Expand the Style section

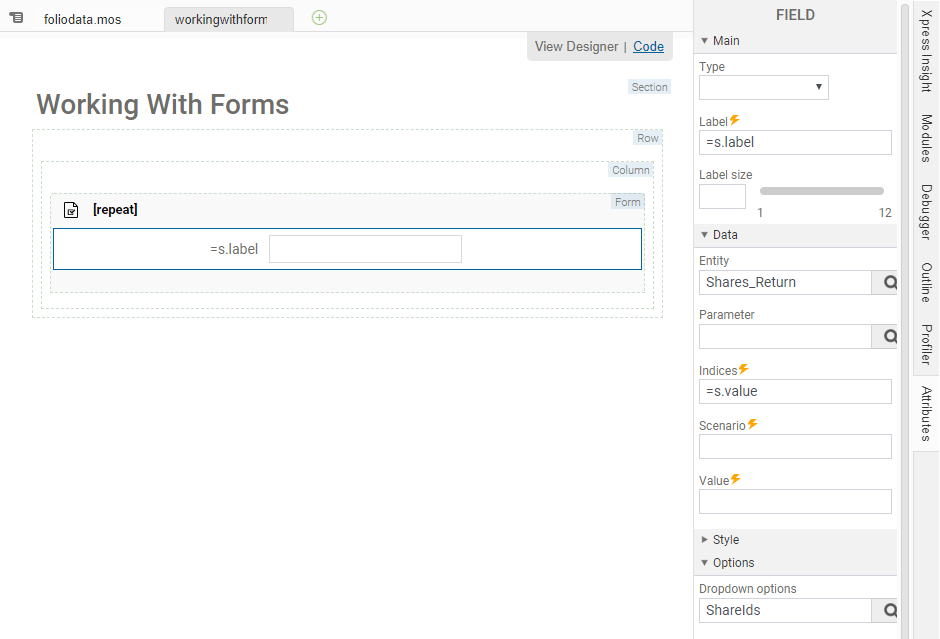(705, 540)
